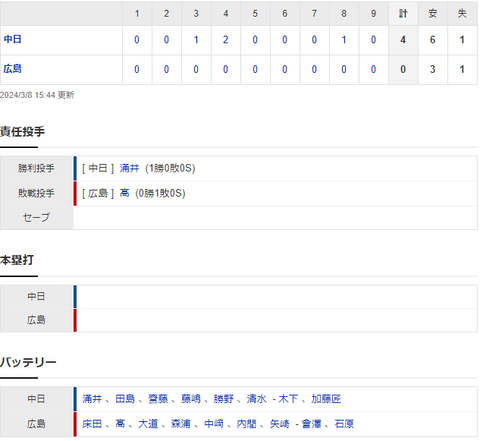480x441 pixels.
Task: Open 森浦 in 広島 battery list
Action: pyautogui.click(x=181, y=424)
